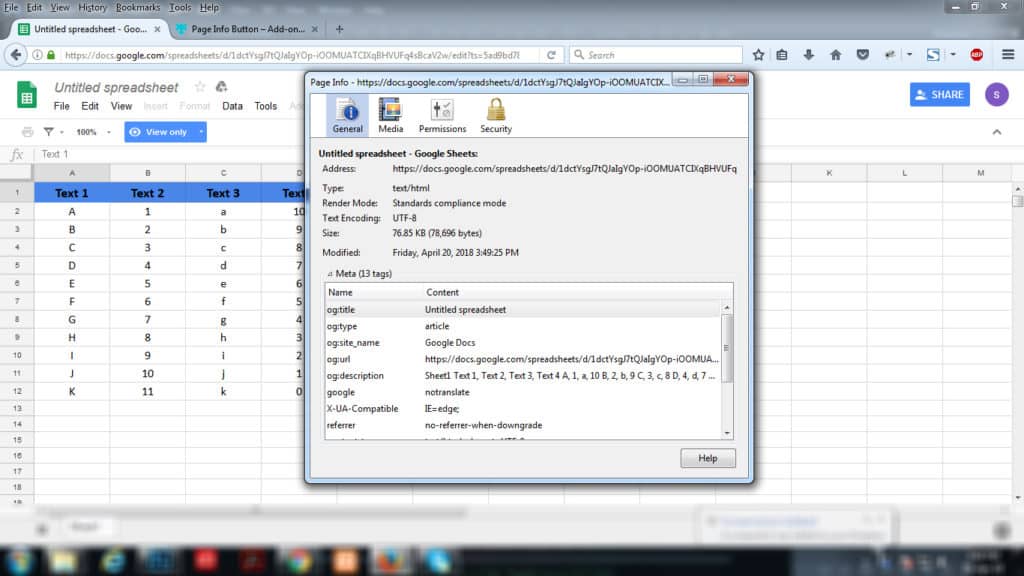The image size is (1024, 576).
Task: Star the Untitled spreadsheet
Action: pos(200,87)
